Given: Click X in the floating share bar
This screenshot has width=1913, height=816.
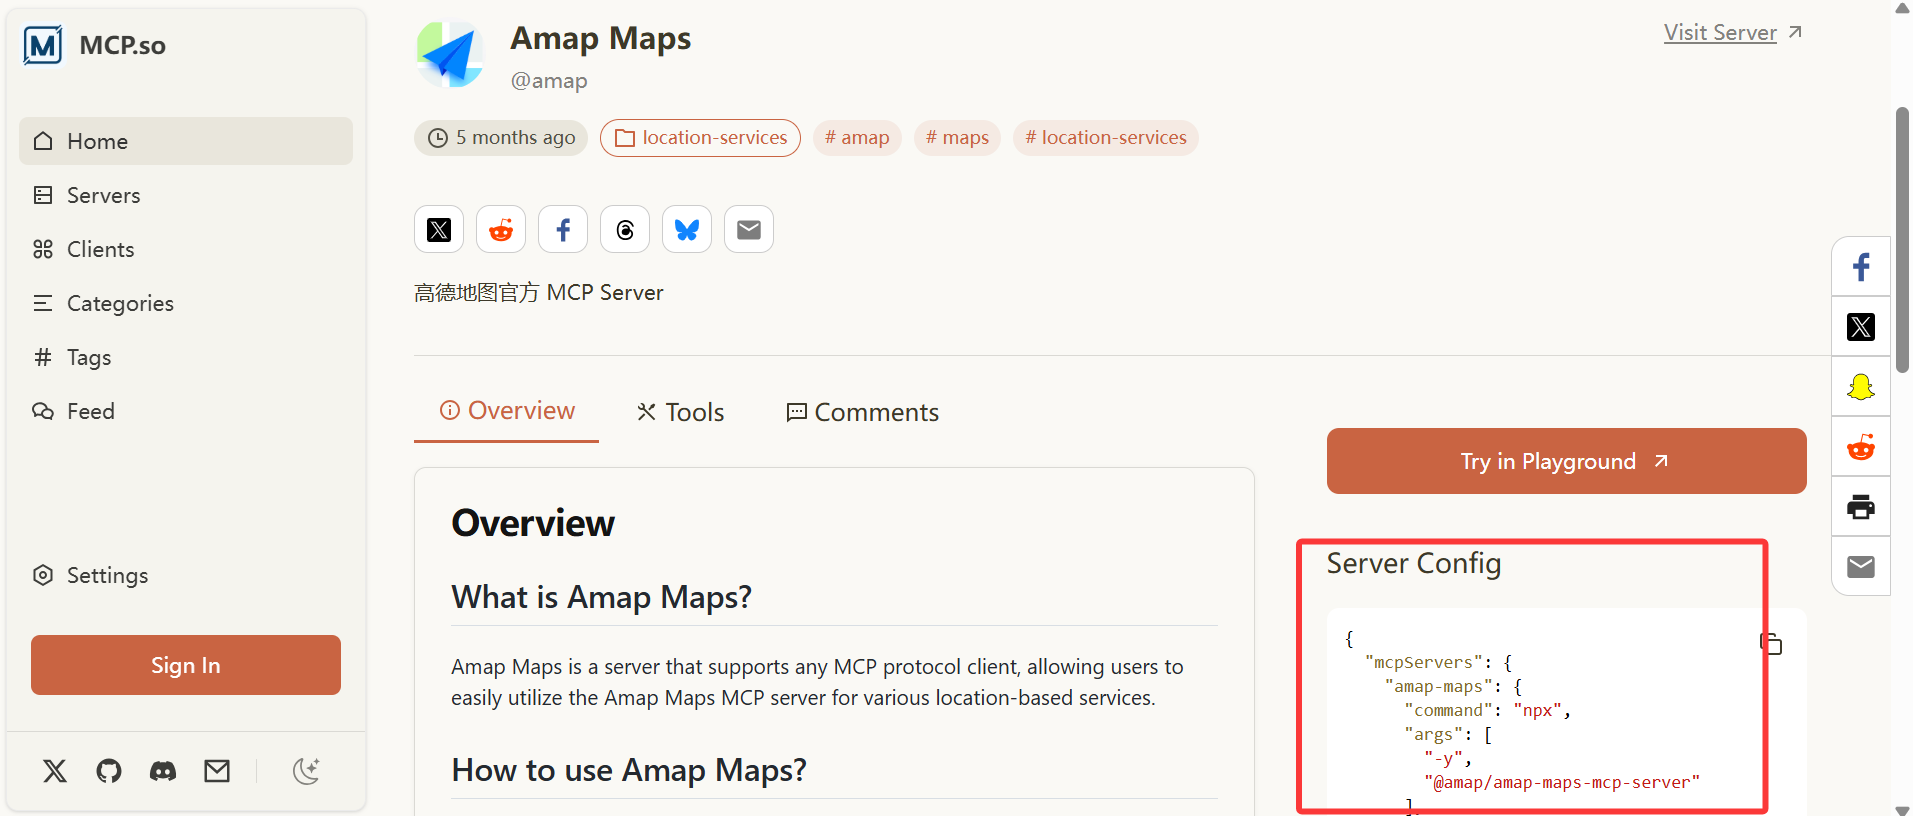Looking at the screenshot, I should [x=1861, y=327].
